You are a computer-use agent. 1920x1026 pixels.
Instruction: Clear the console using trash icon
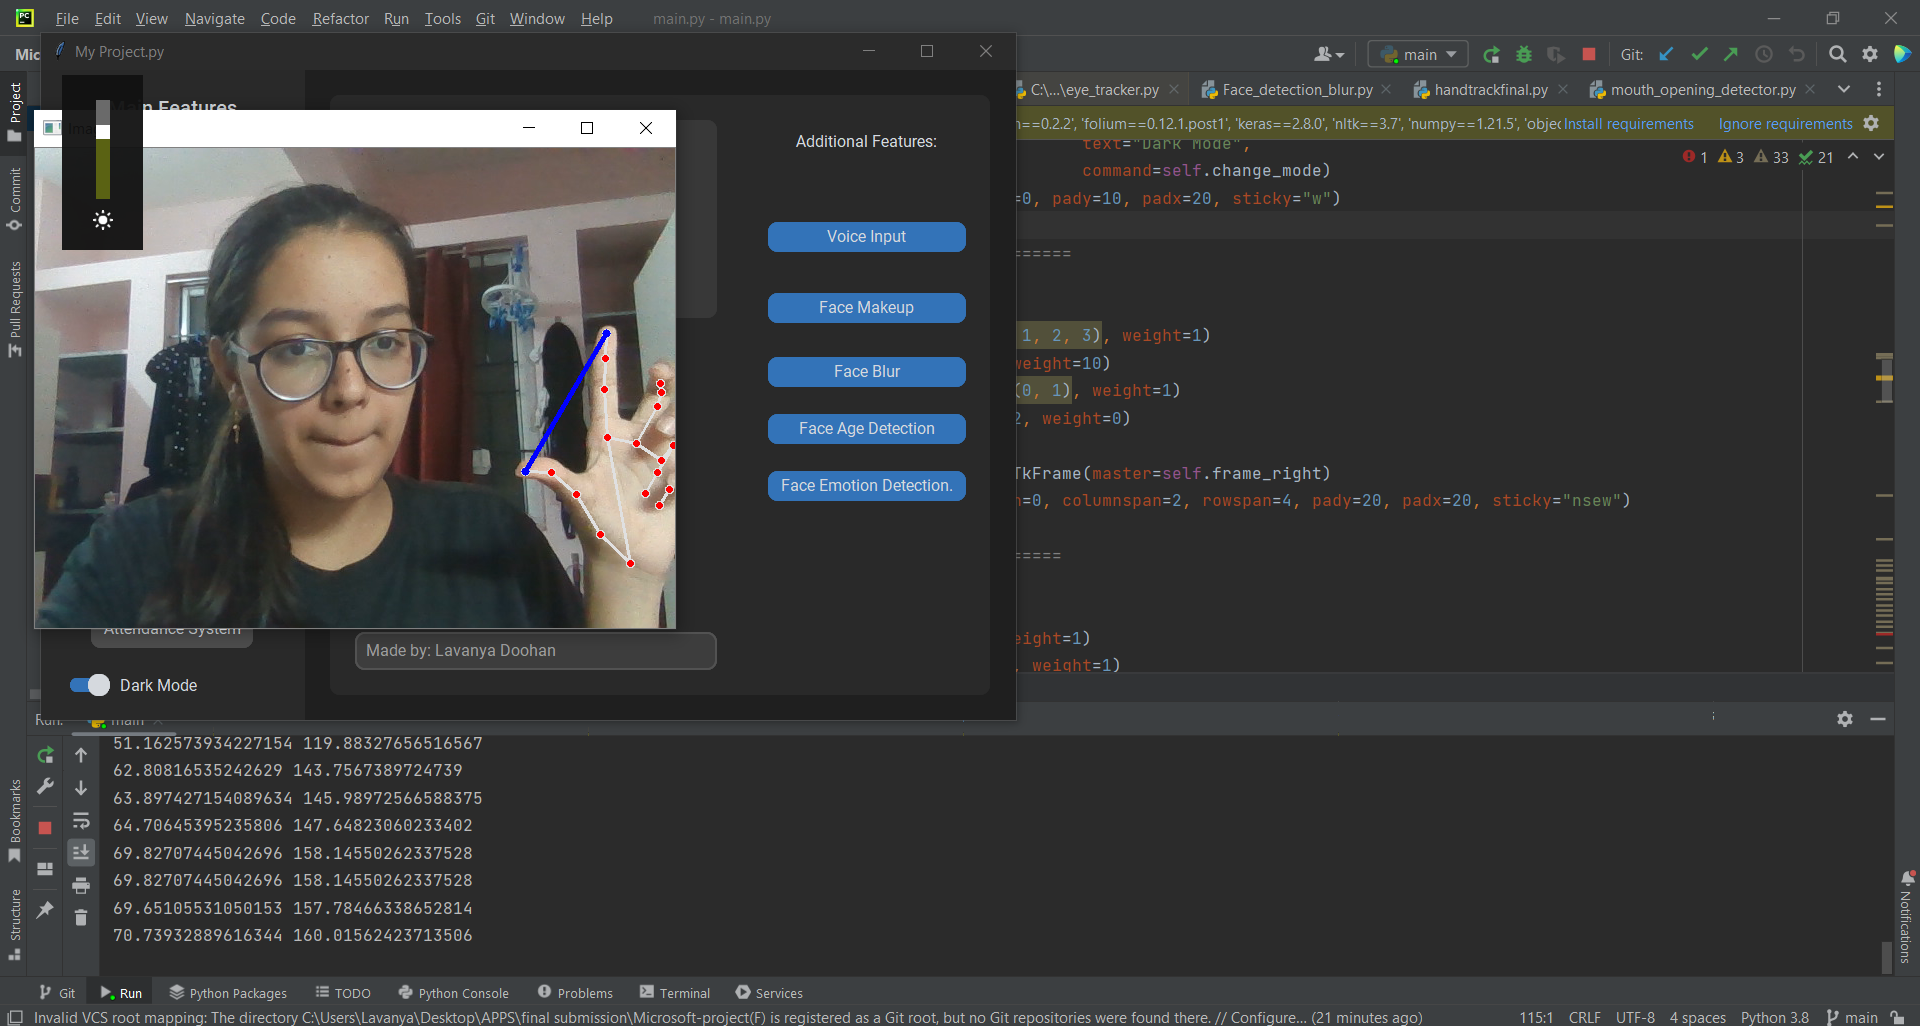coord(81,918)
